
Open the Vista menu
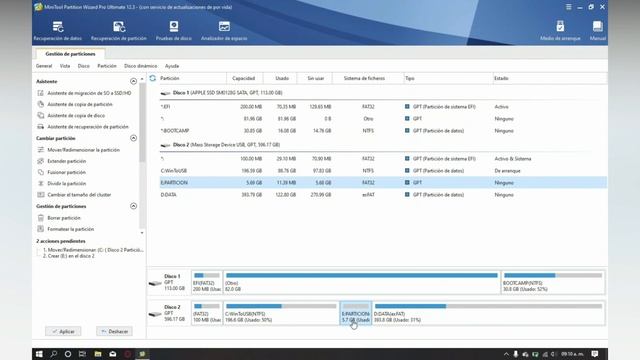click(x=65, y=66)
